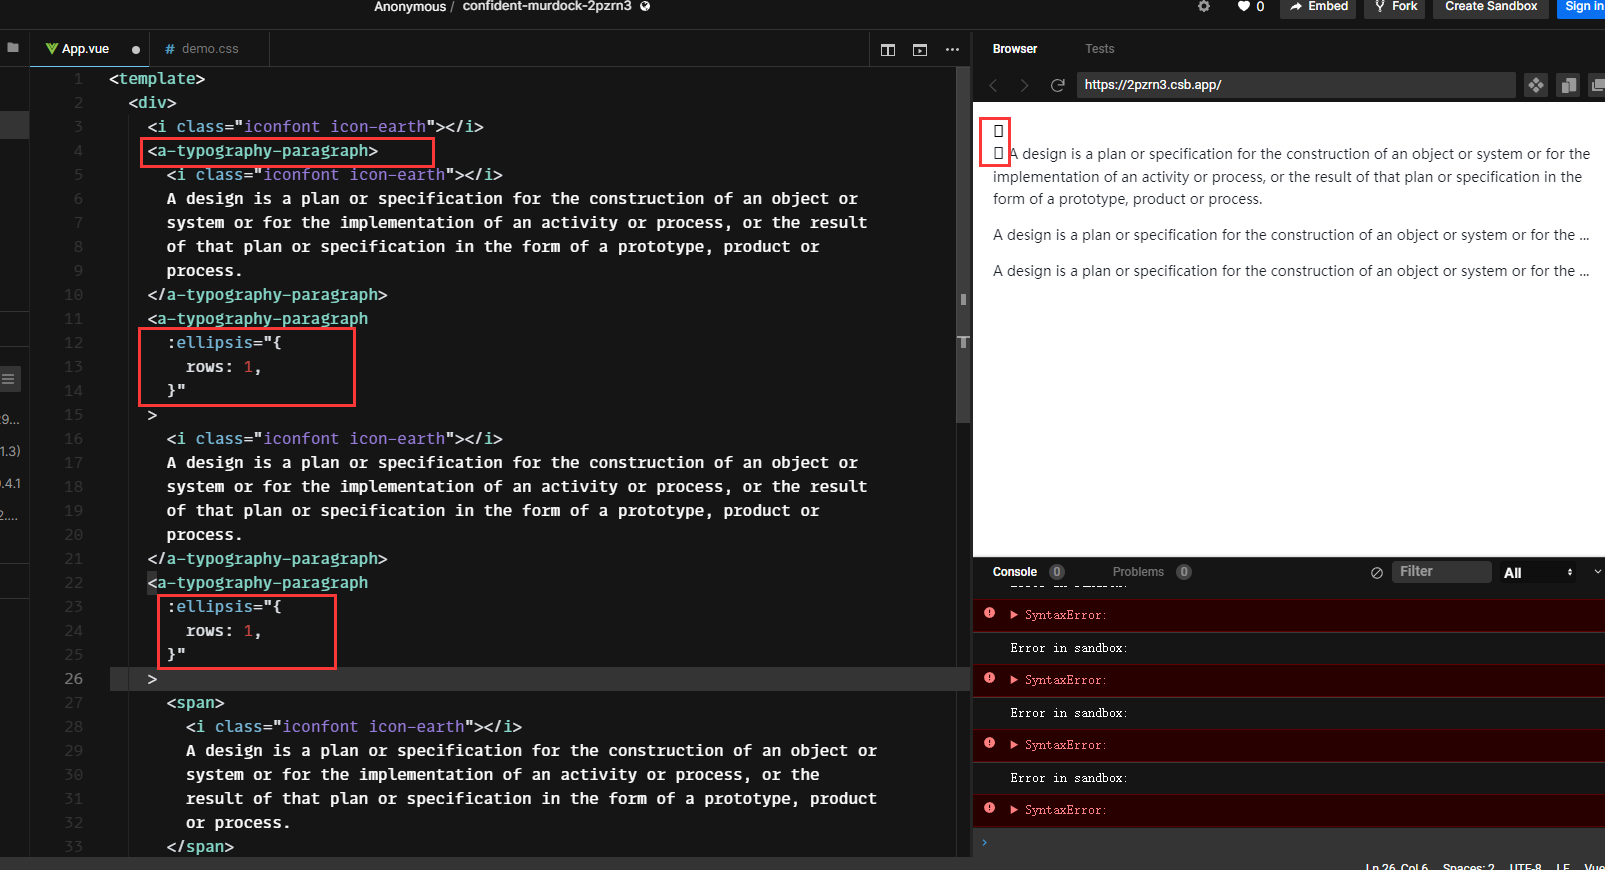Viewport: 1605px width, 870px height.
Task: Select the Browser preview tab
Action: point(1015,49)
